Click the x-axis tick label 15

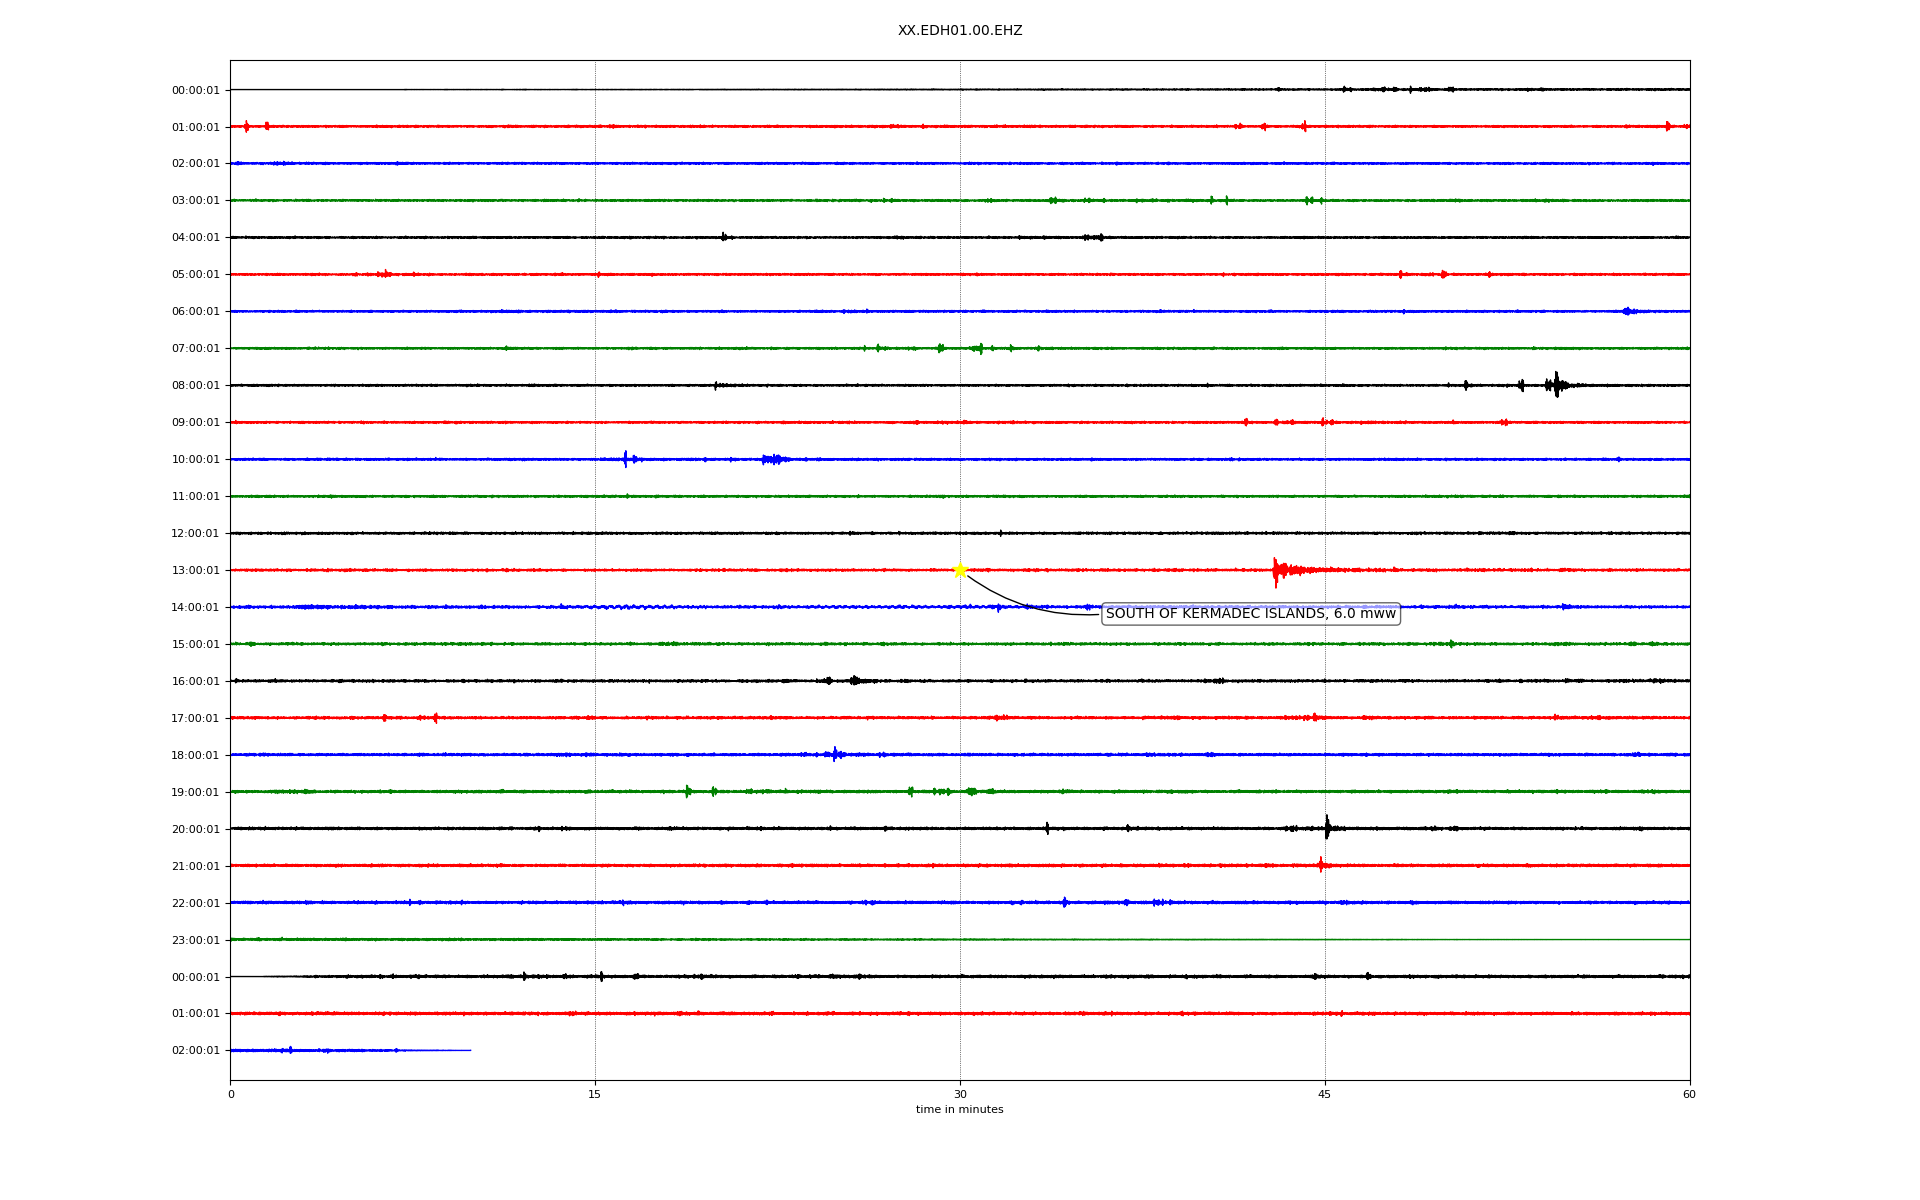595,1095
